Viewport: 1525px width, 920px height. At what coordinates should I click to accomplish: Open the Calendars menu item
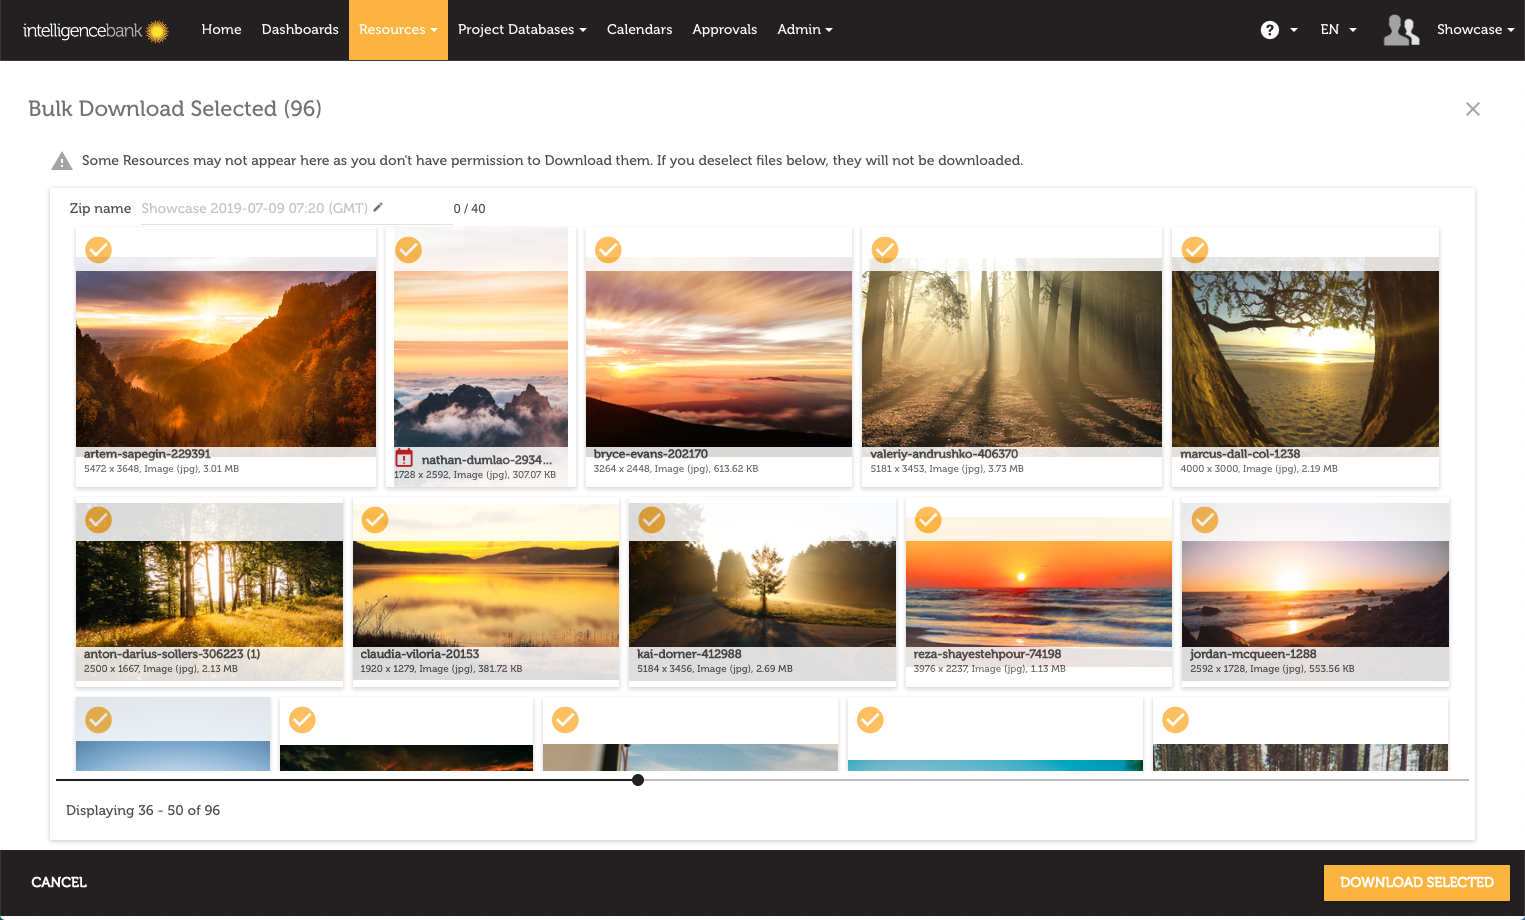click(x=639, y=30)
